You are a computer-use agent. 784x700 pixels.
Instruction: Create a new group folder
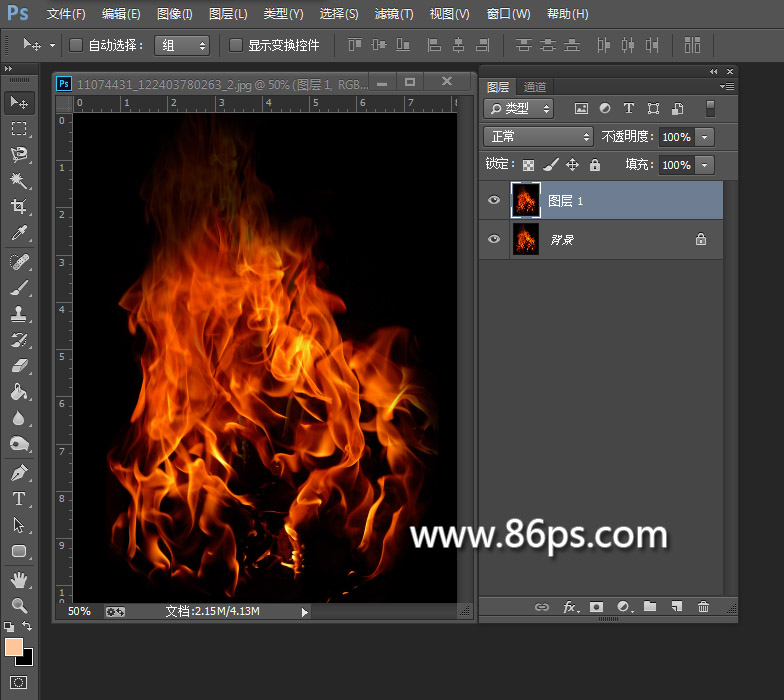click(x=650, y=606)
